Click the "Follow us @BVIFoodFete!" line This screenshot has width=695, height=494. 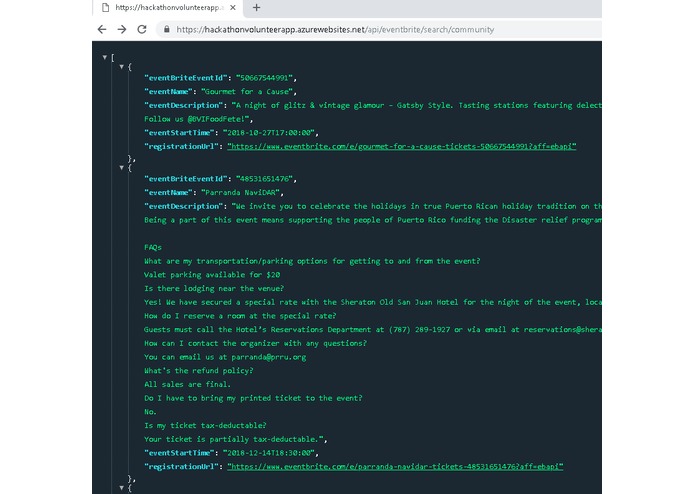click(198, 119)
